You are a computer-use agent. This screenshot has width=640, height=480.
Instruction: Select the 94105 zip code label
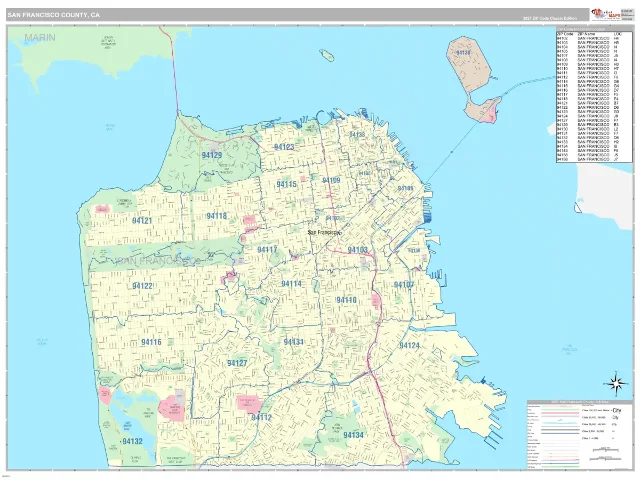point(405,188)
